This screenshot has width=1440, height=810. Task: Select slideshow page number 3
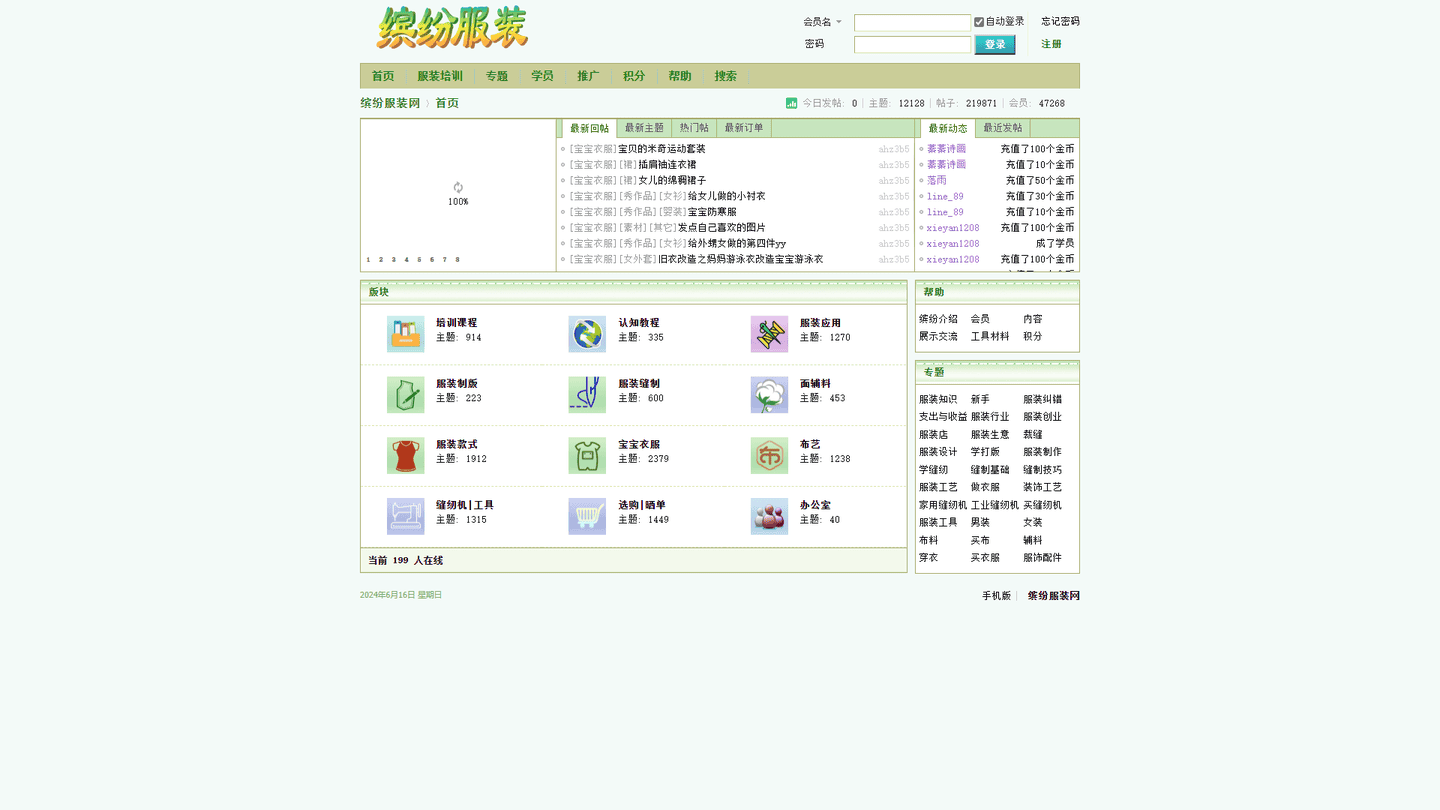[393, 260]
